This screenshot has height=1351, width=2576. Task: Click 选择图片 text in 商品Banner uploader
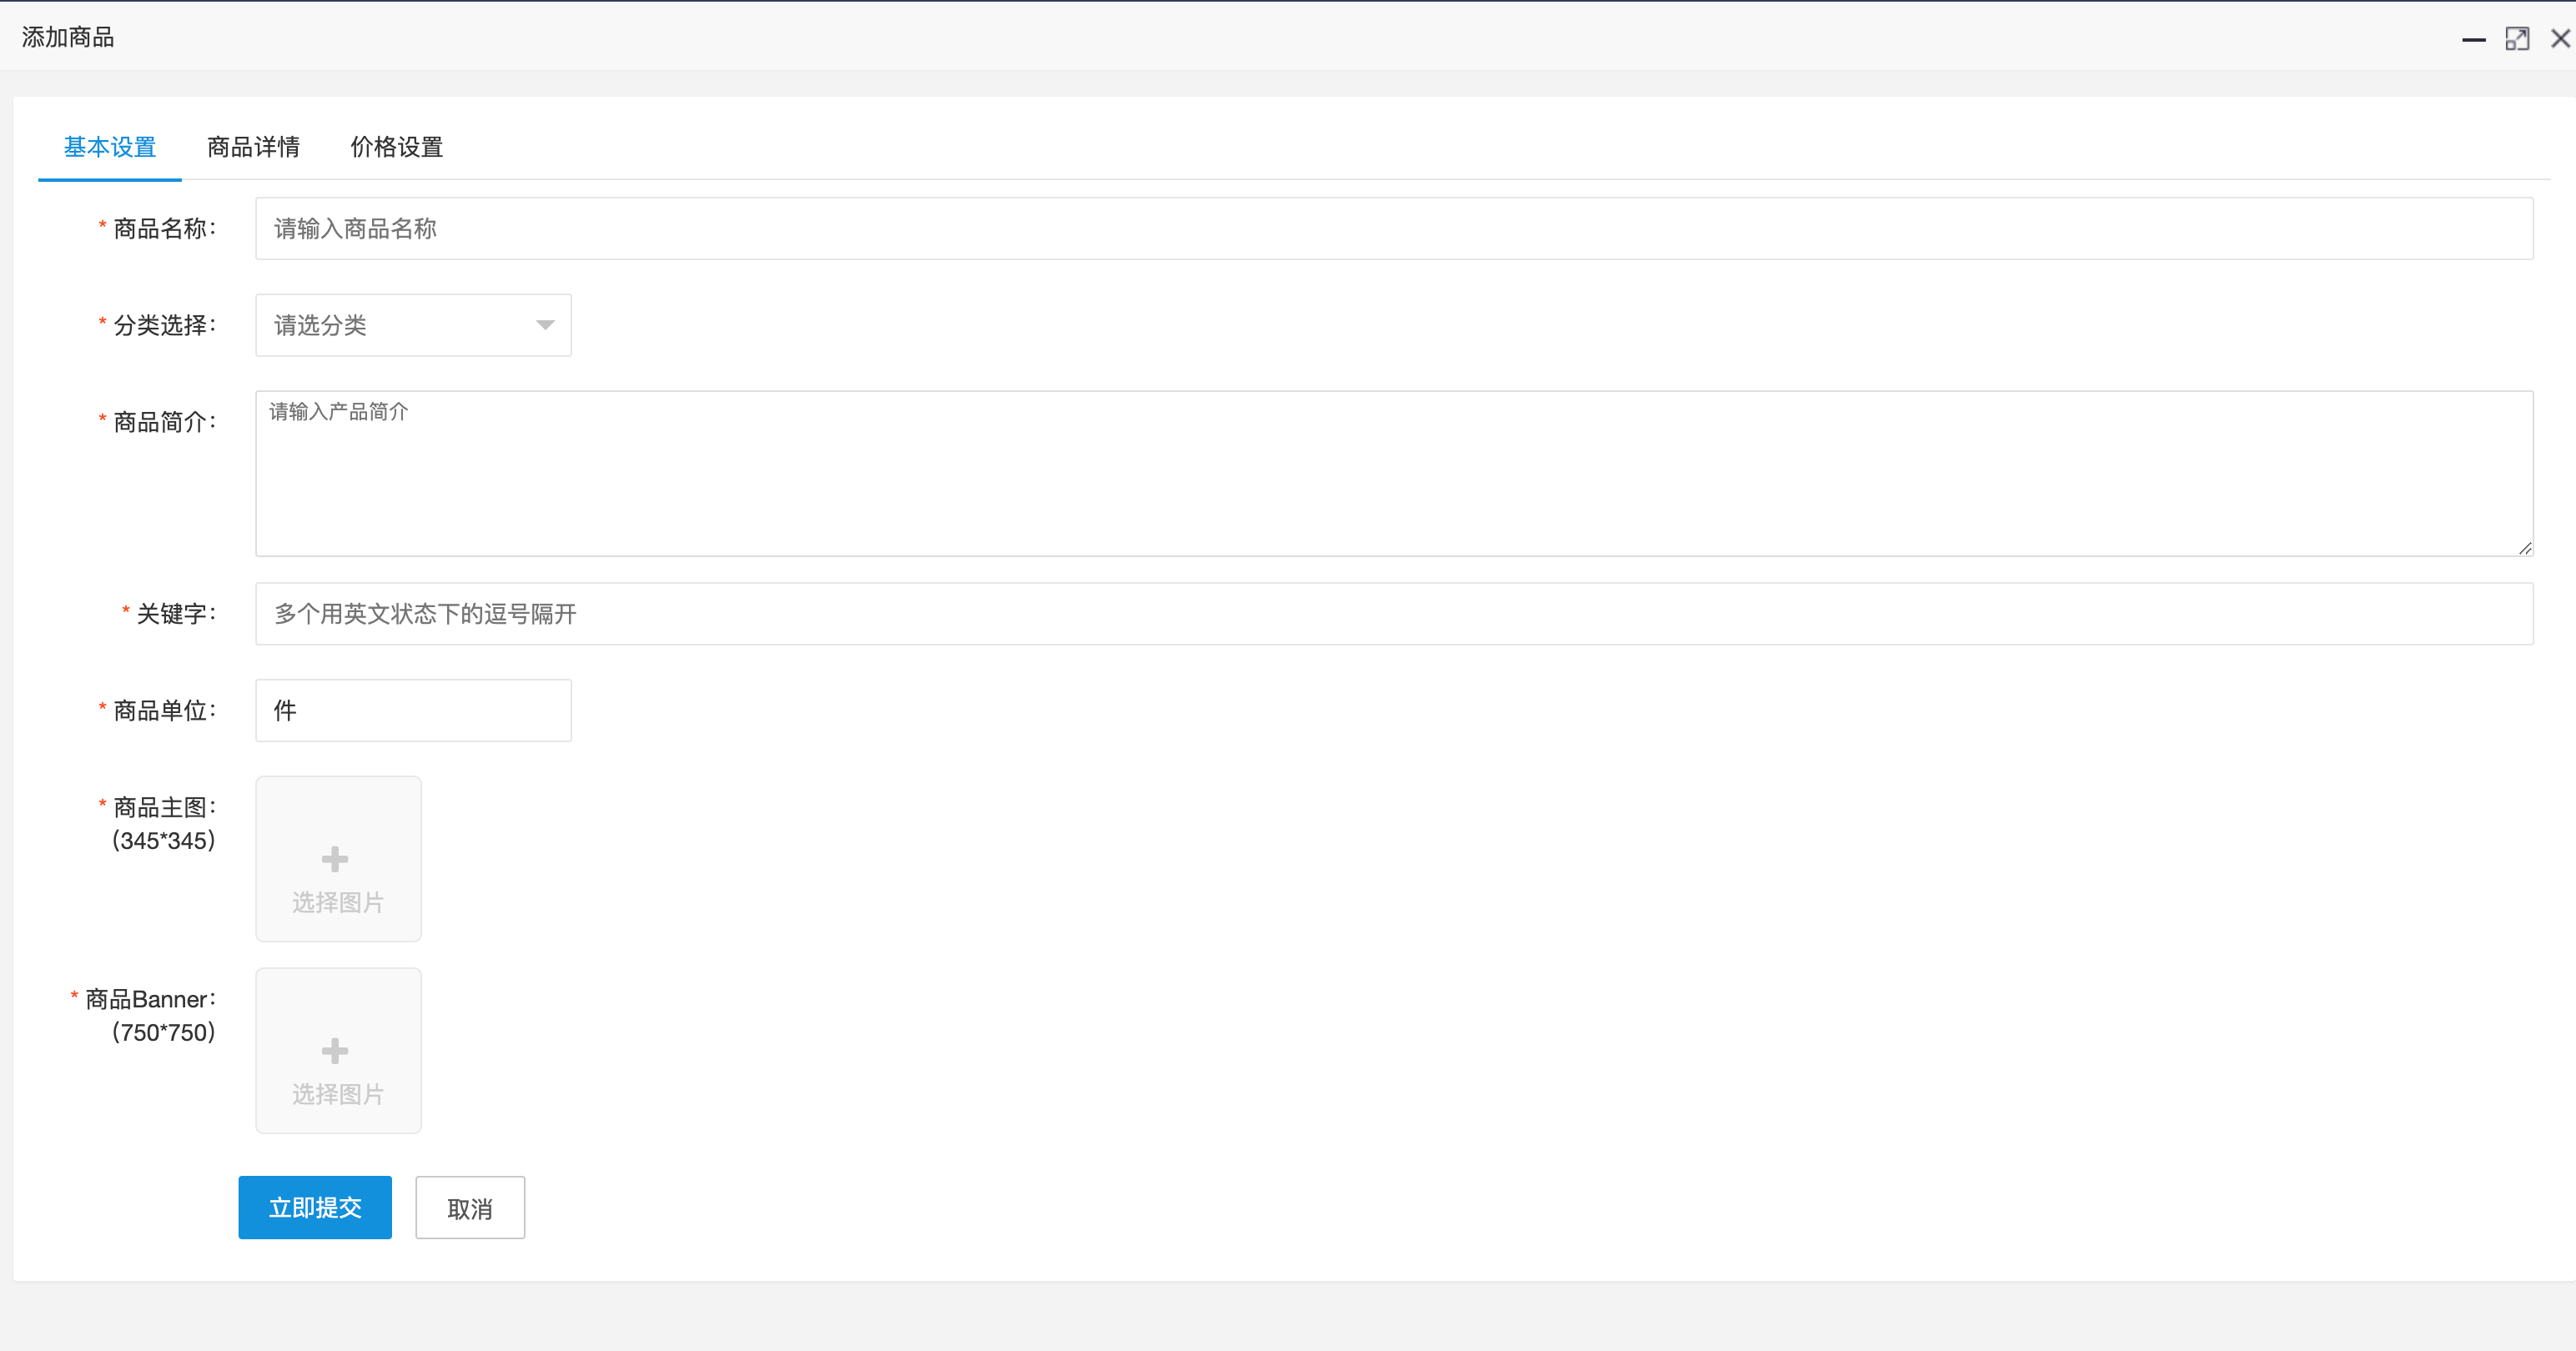point(338,1095)
